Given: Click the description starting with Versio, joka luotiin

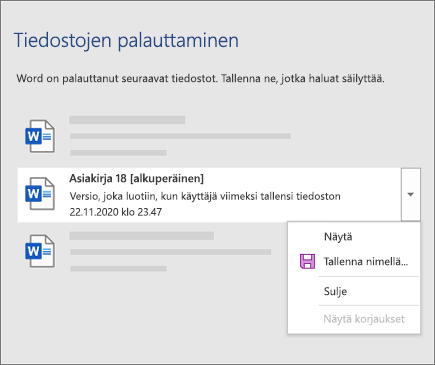Looking at the screenshot, I should tap(205, 196).
